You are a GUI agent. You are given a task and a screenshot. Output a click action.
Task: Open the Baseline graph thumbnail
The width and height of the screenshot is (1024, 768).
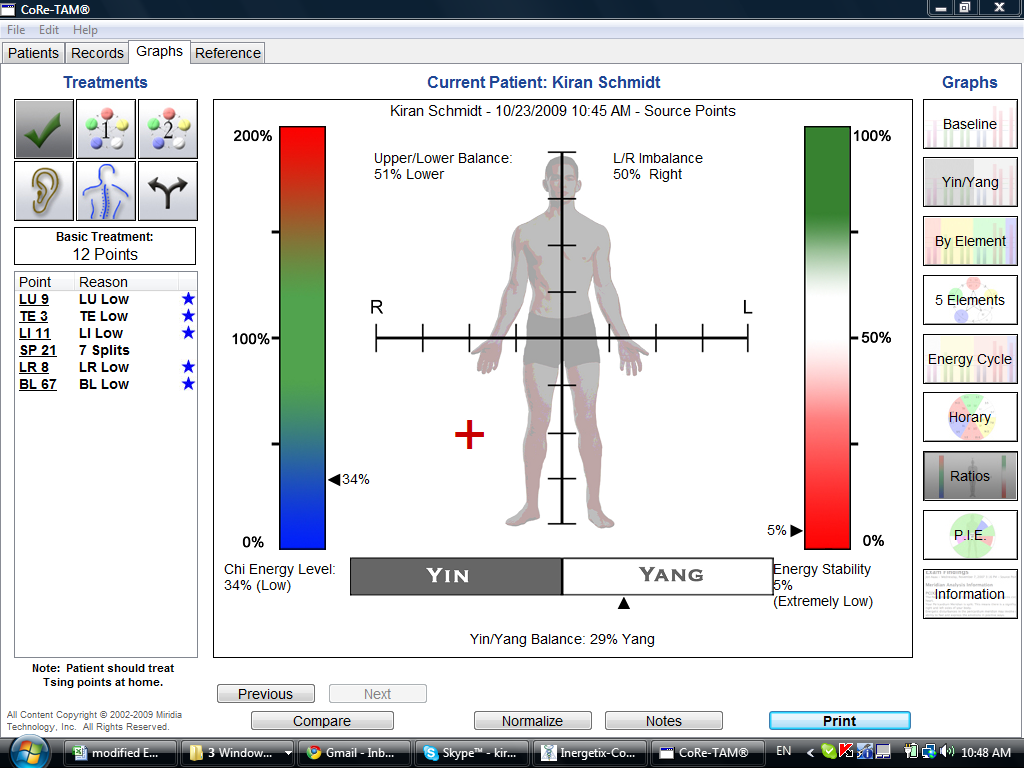click(x=970, y=124)
